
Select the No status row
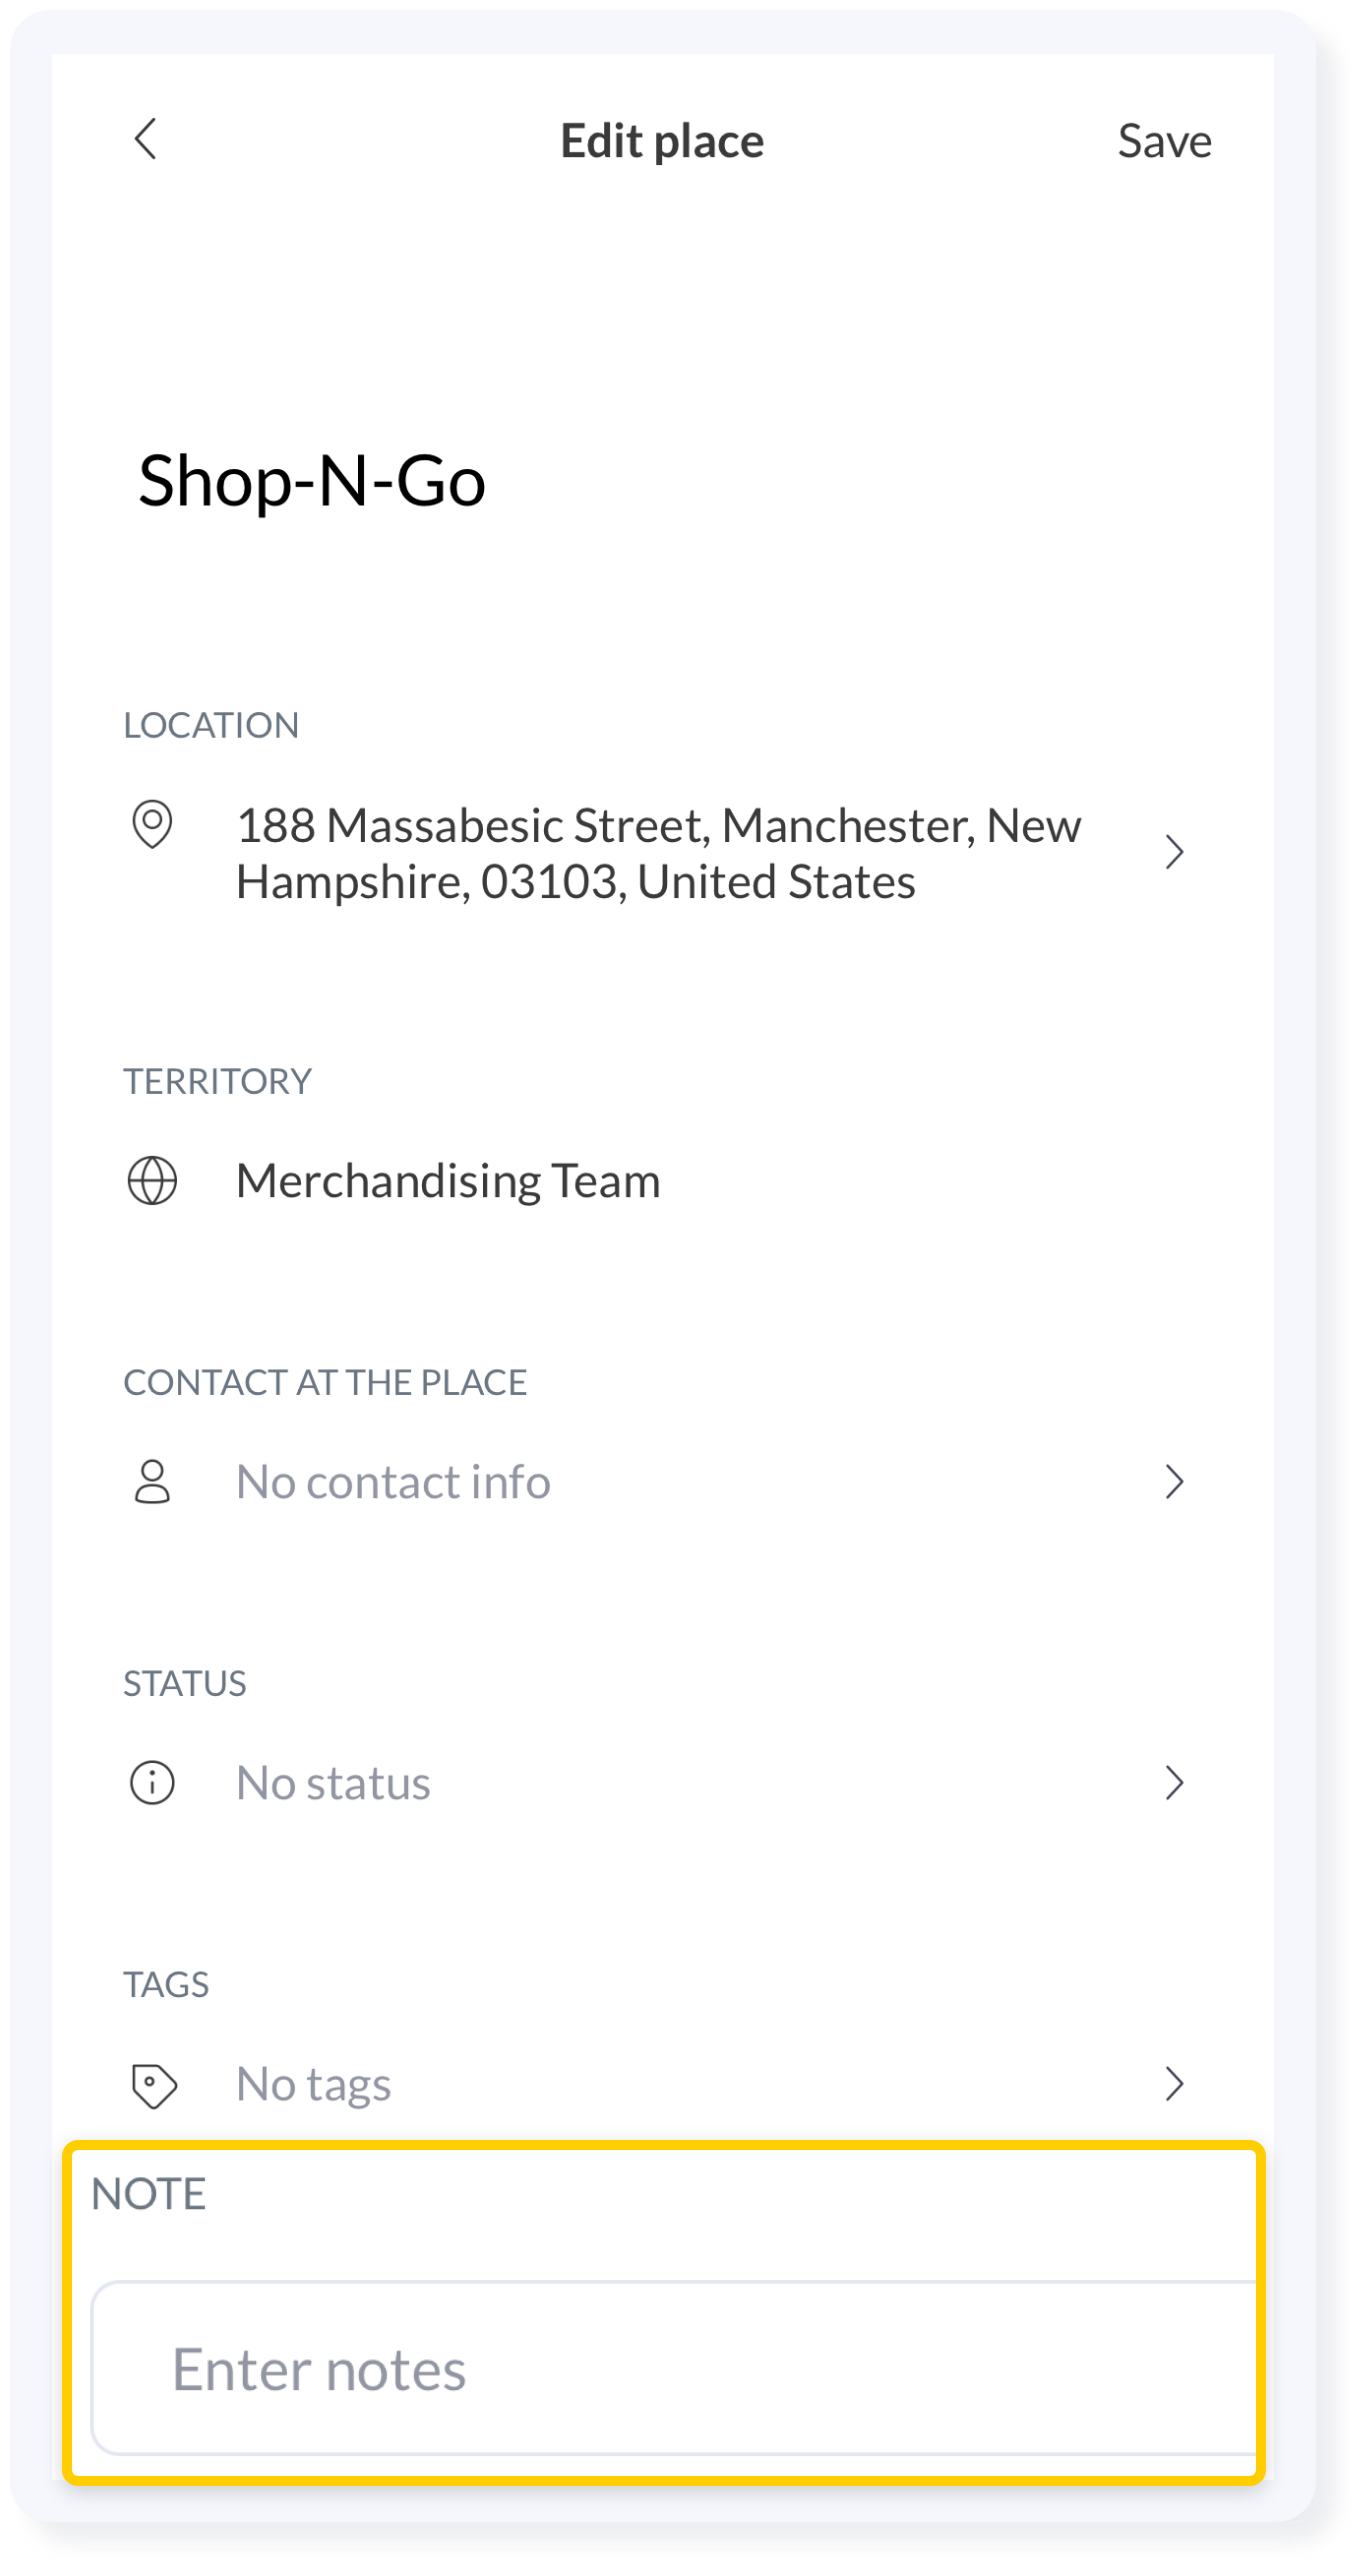[x=332, y=1781]
